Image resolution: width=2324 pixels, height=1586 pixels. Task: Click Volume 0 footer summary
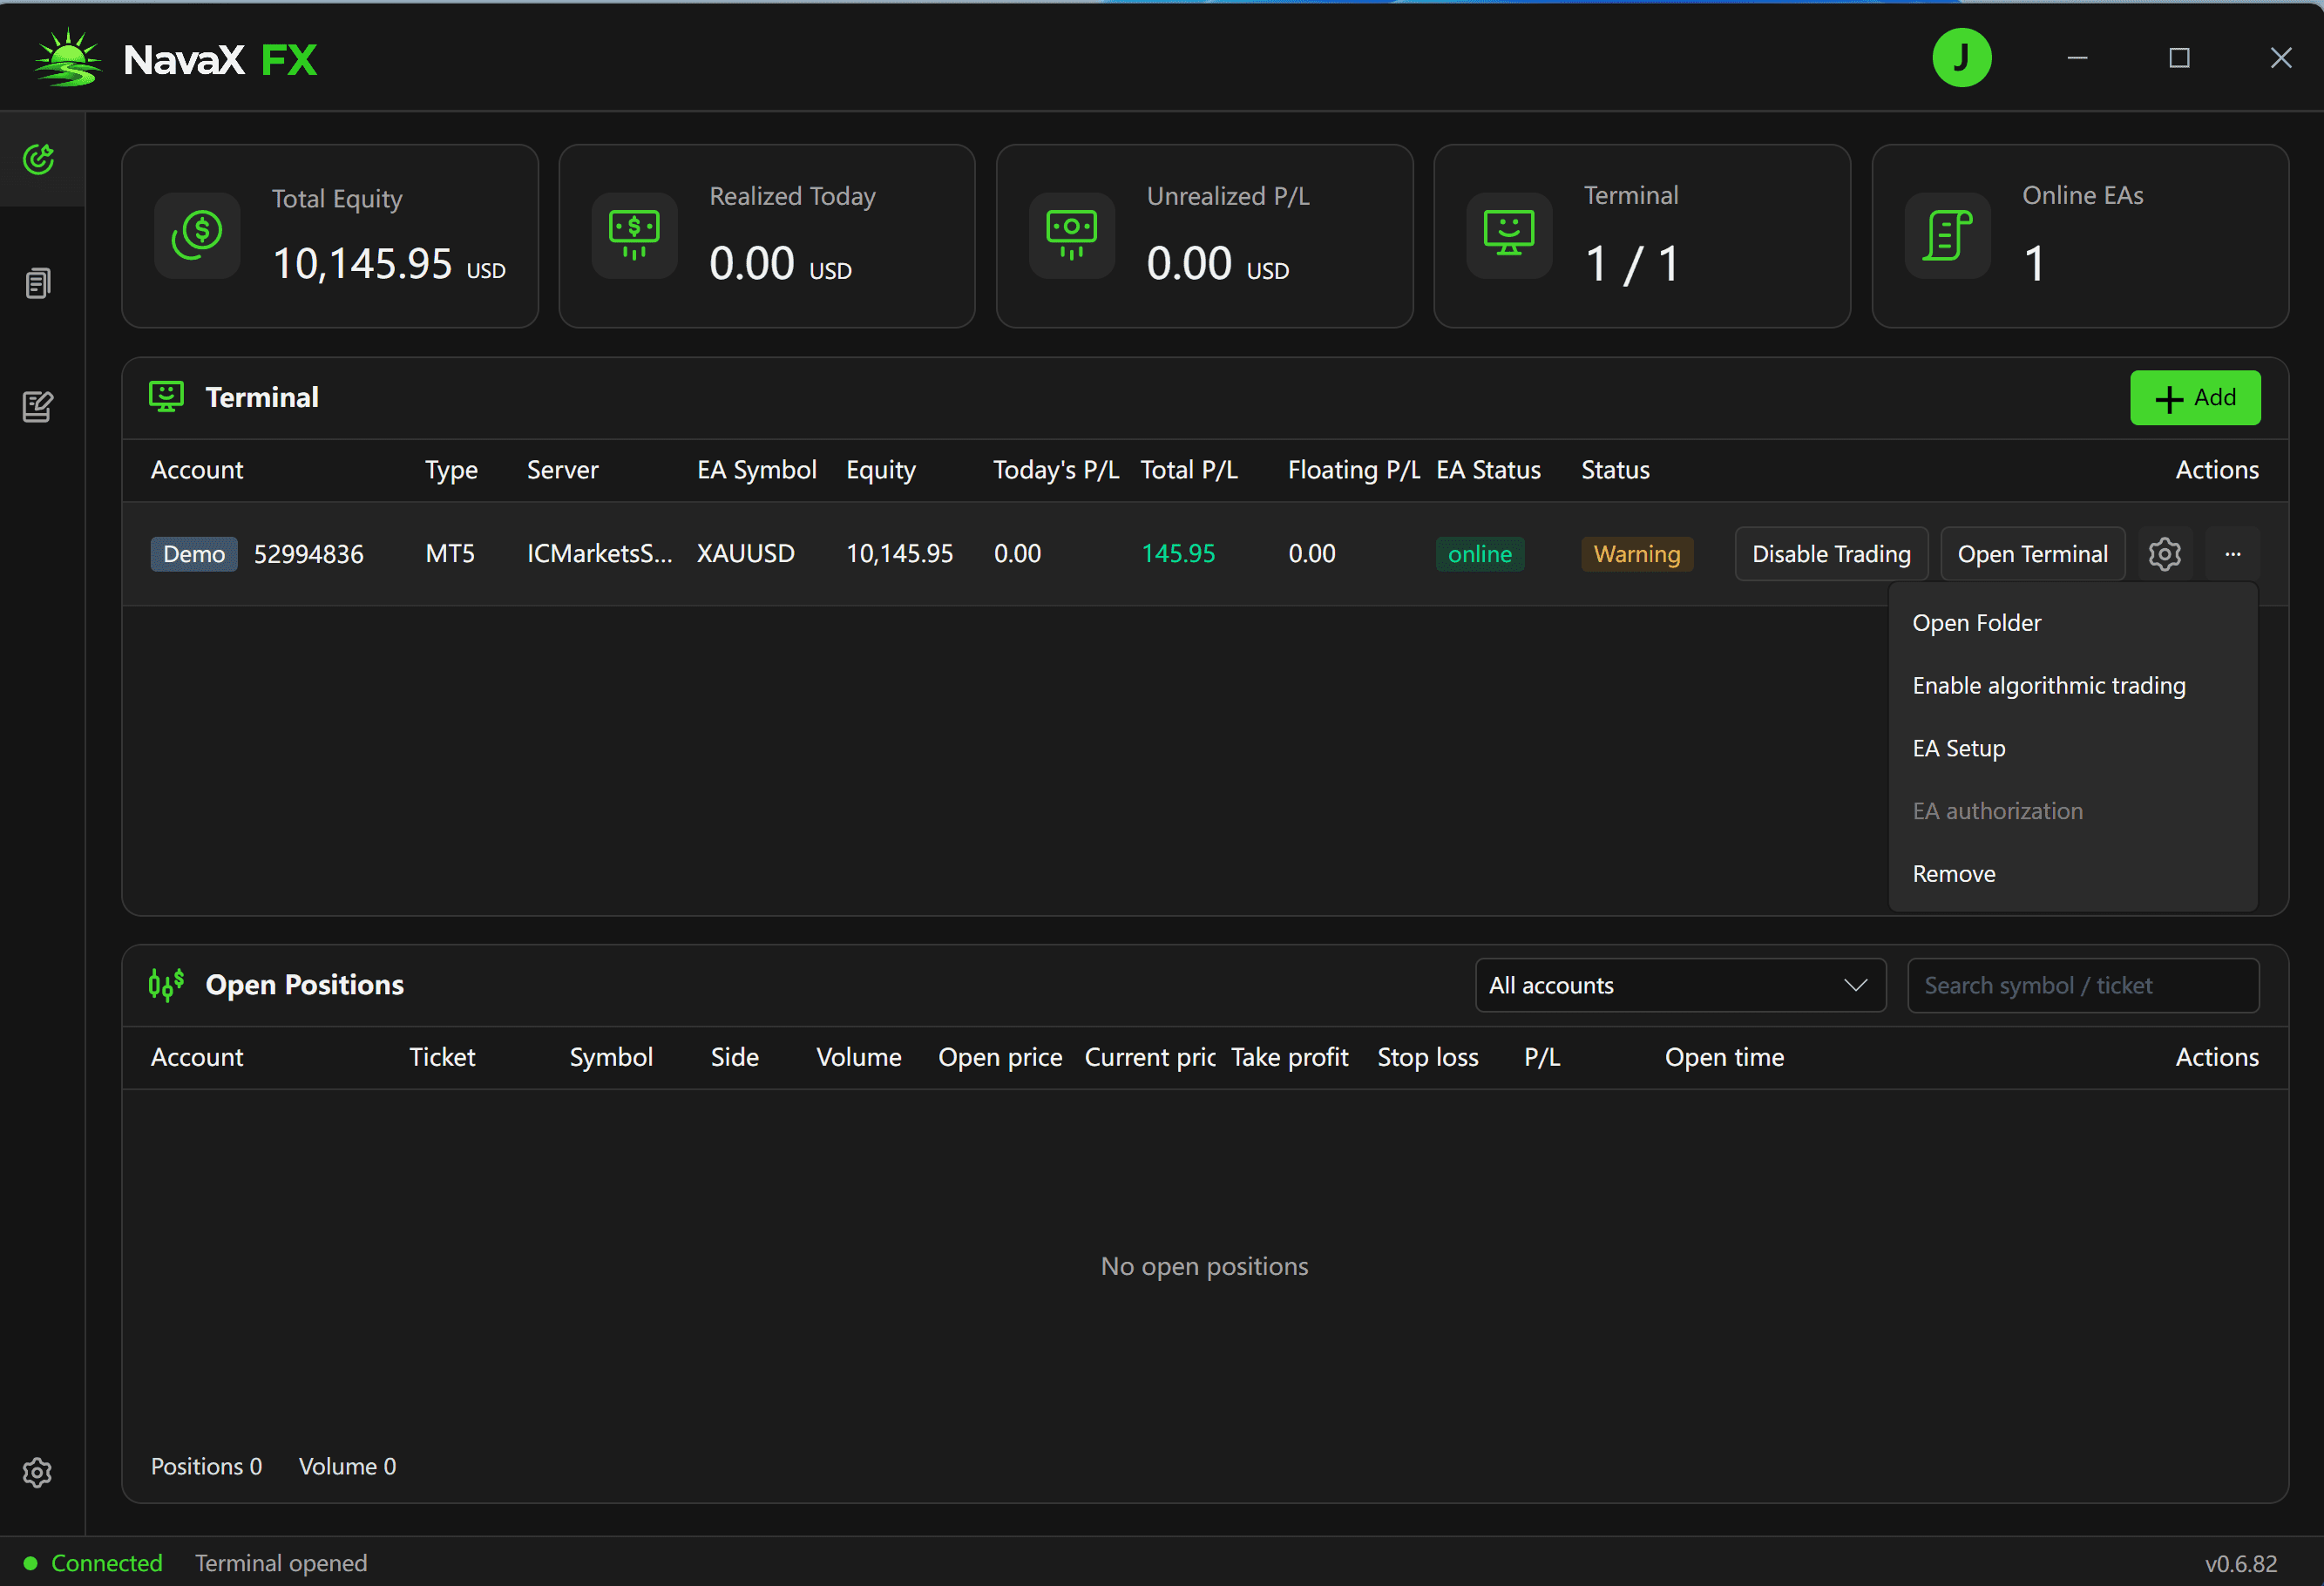click(347, 1467)
